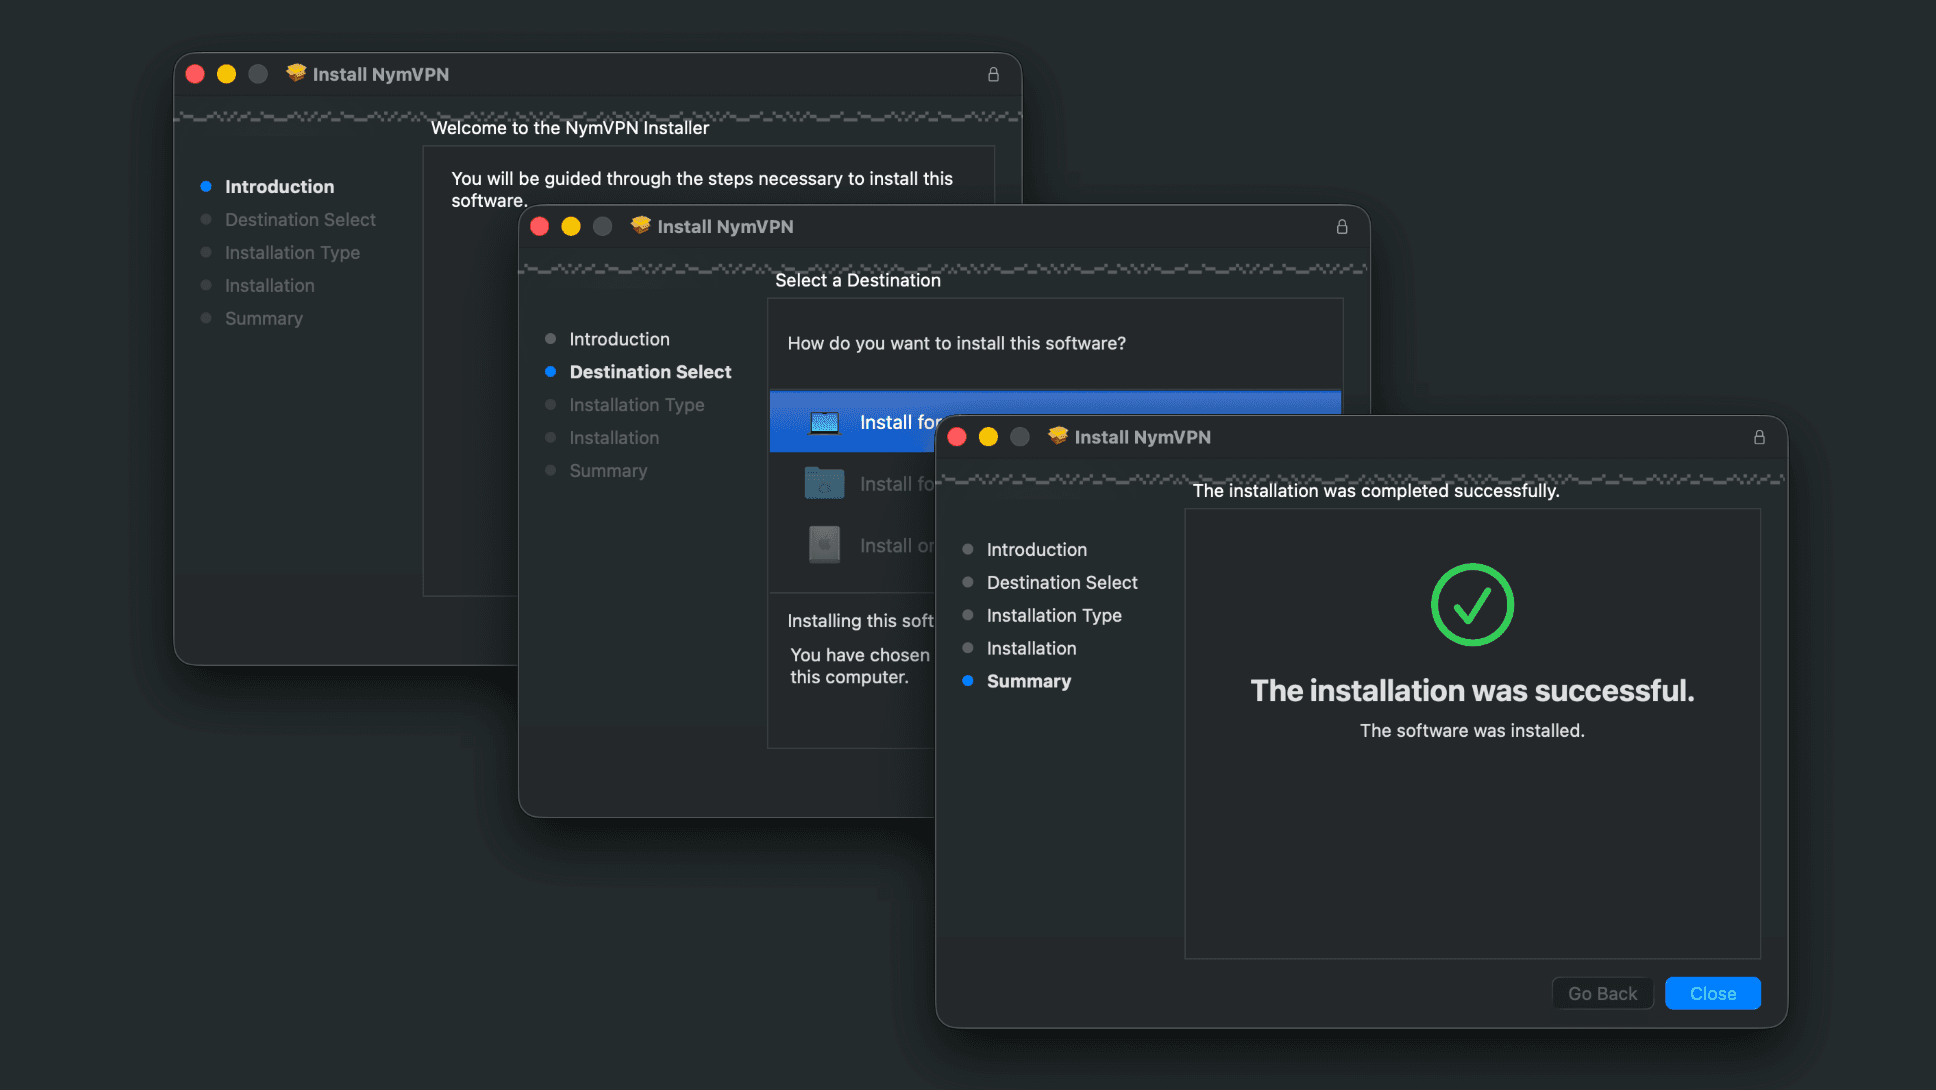The height and width of the screenshot is (1090, 1936).
Task: Minimize the front installer window with the yellow button
Action: point(988,437)
